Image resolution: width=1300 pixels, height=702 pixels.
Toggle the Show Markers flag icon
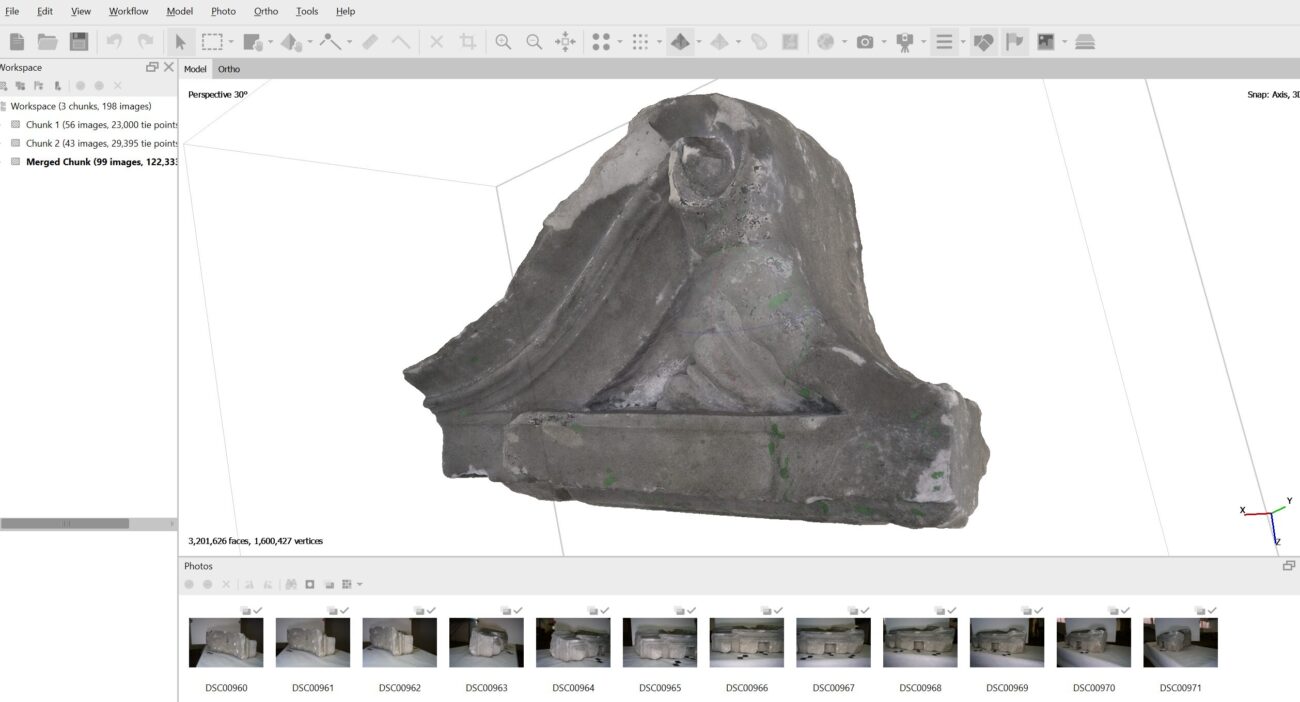1015,42
